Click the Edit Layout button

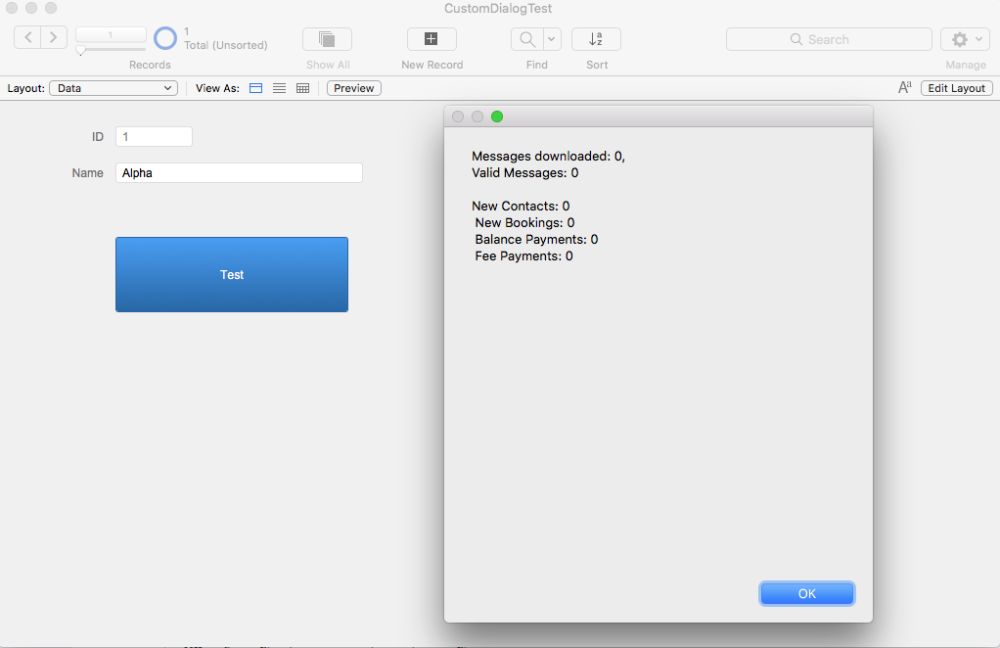tap(956, 88)
